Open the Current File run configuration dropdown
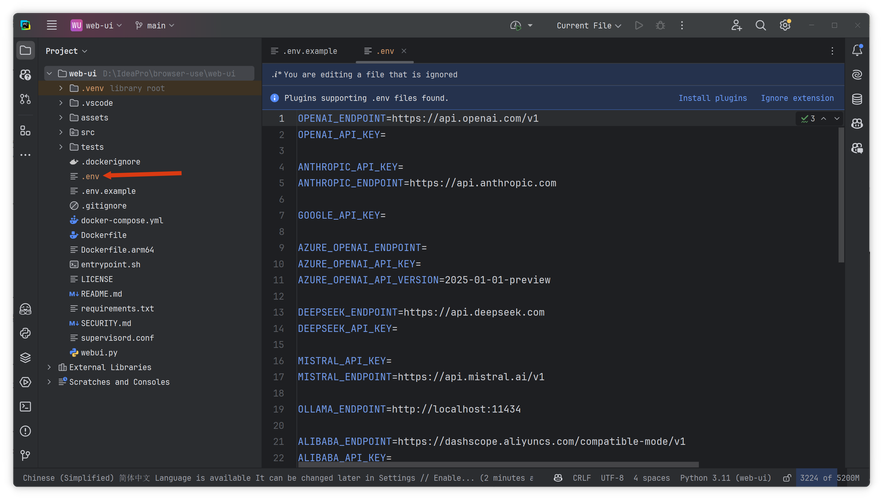 588,25
